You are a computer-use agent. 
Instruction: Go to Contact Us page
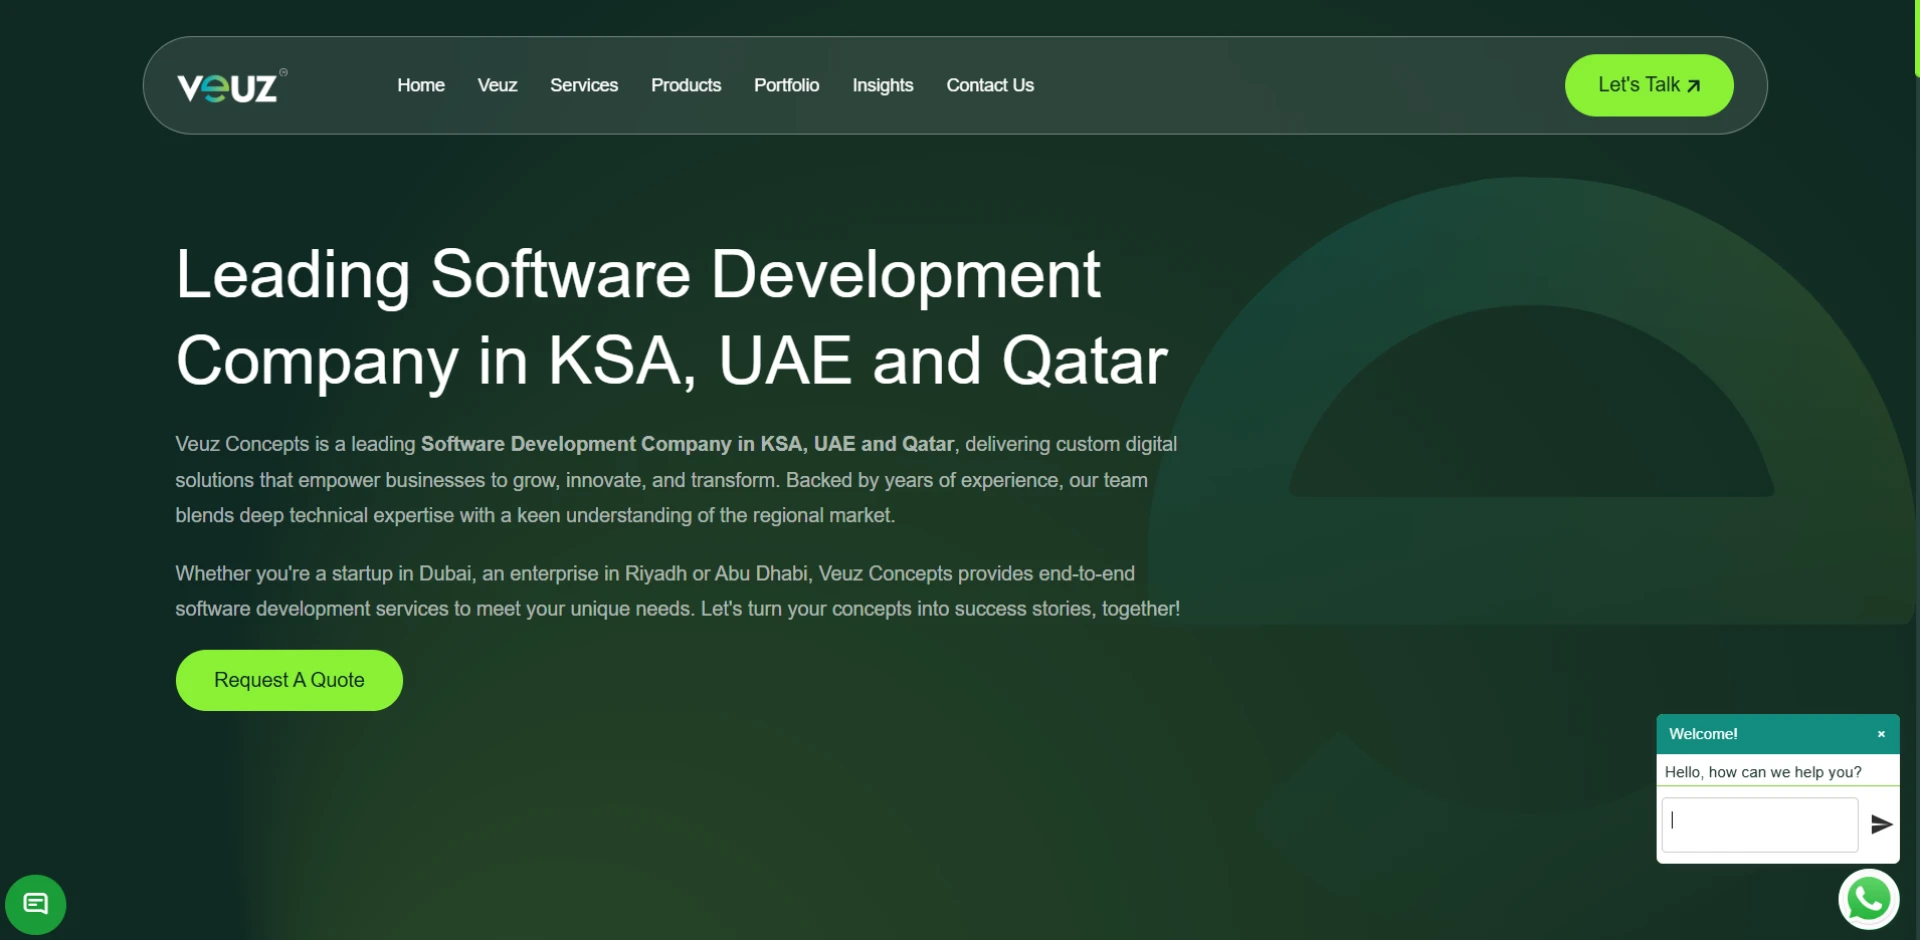[990, 86]
